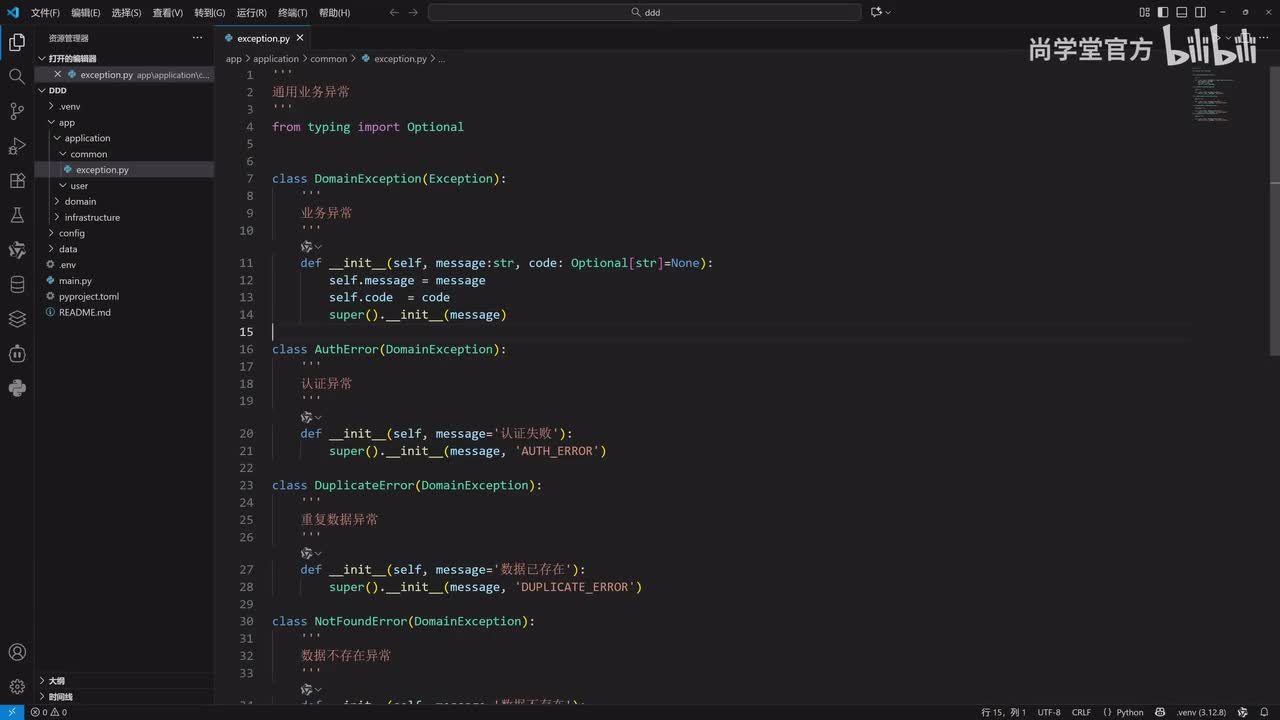Open the Copilot dropdown arrow in title bar

pos(888,12)
